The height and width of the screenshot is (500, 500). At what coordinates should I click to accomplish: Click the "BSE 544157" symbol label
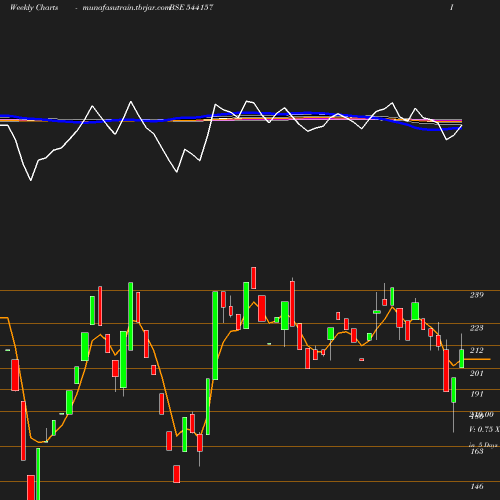[x=191, y=7]
